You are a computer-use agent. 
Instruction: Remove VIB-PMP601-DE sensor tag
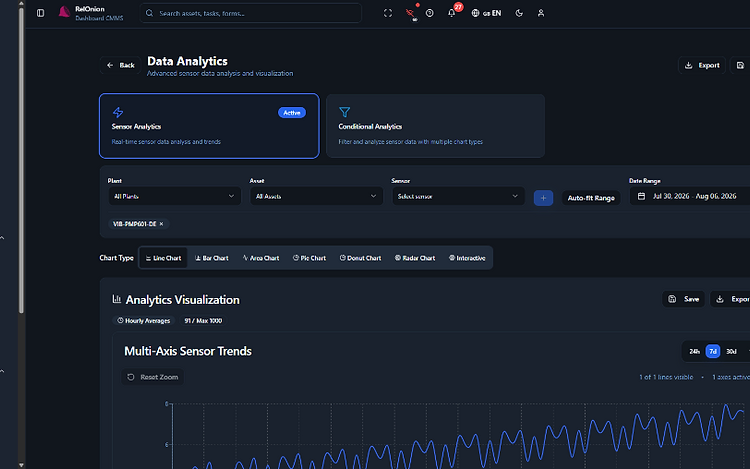click(x=162, y=224)
